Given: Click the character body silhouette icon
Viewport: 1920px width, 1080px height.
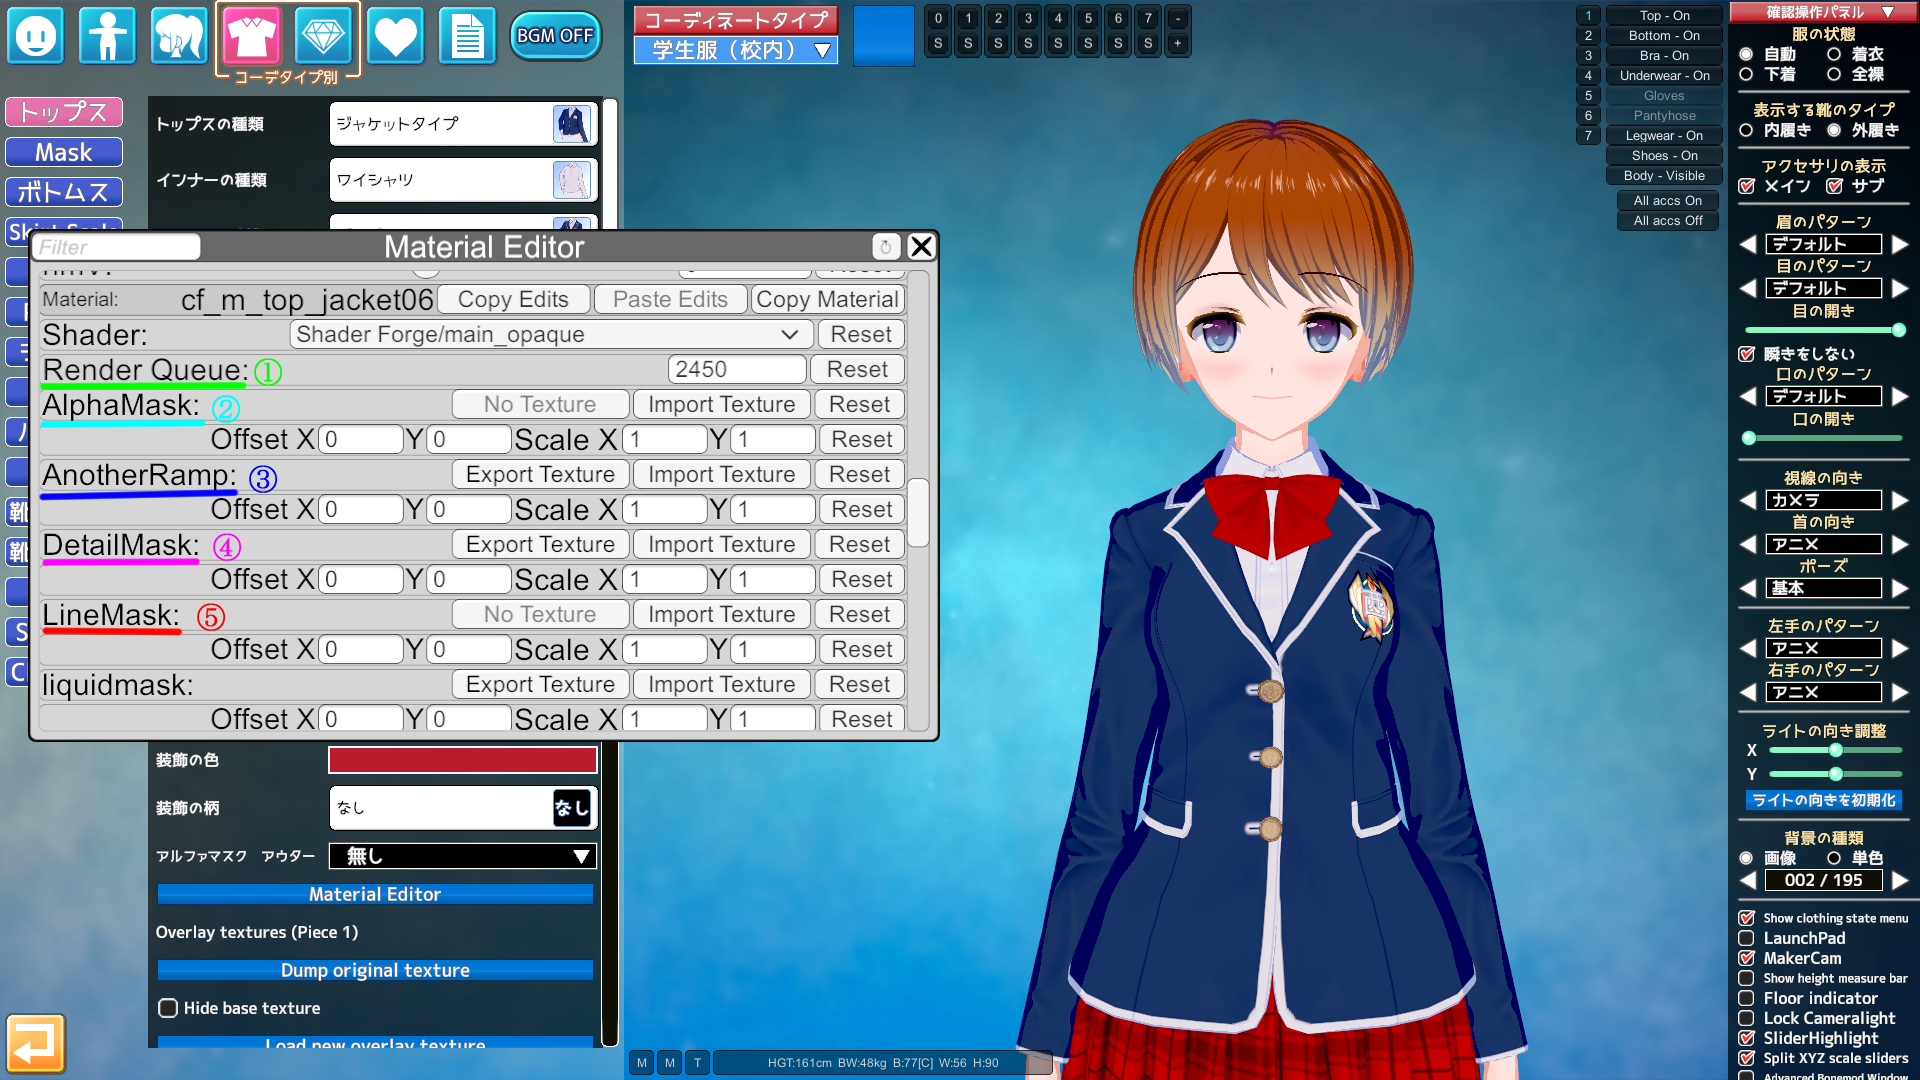Looking at the screenshot, I should coord(108,34).
